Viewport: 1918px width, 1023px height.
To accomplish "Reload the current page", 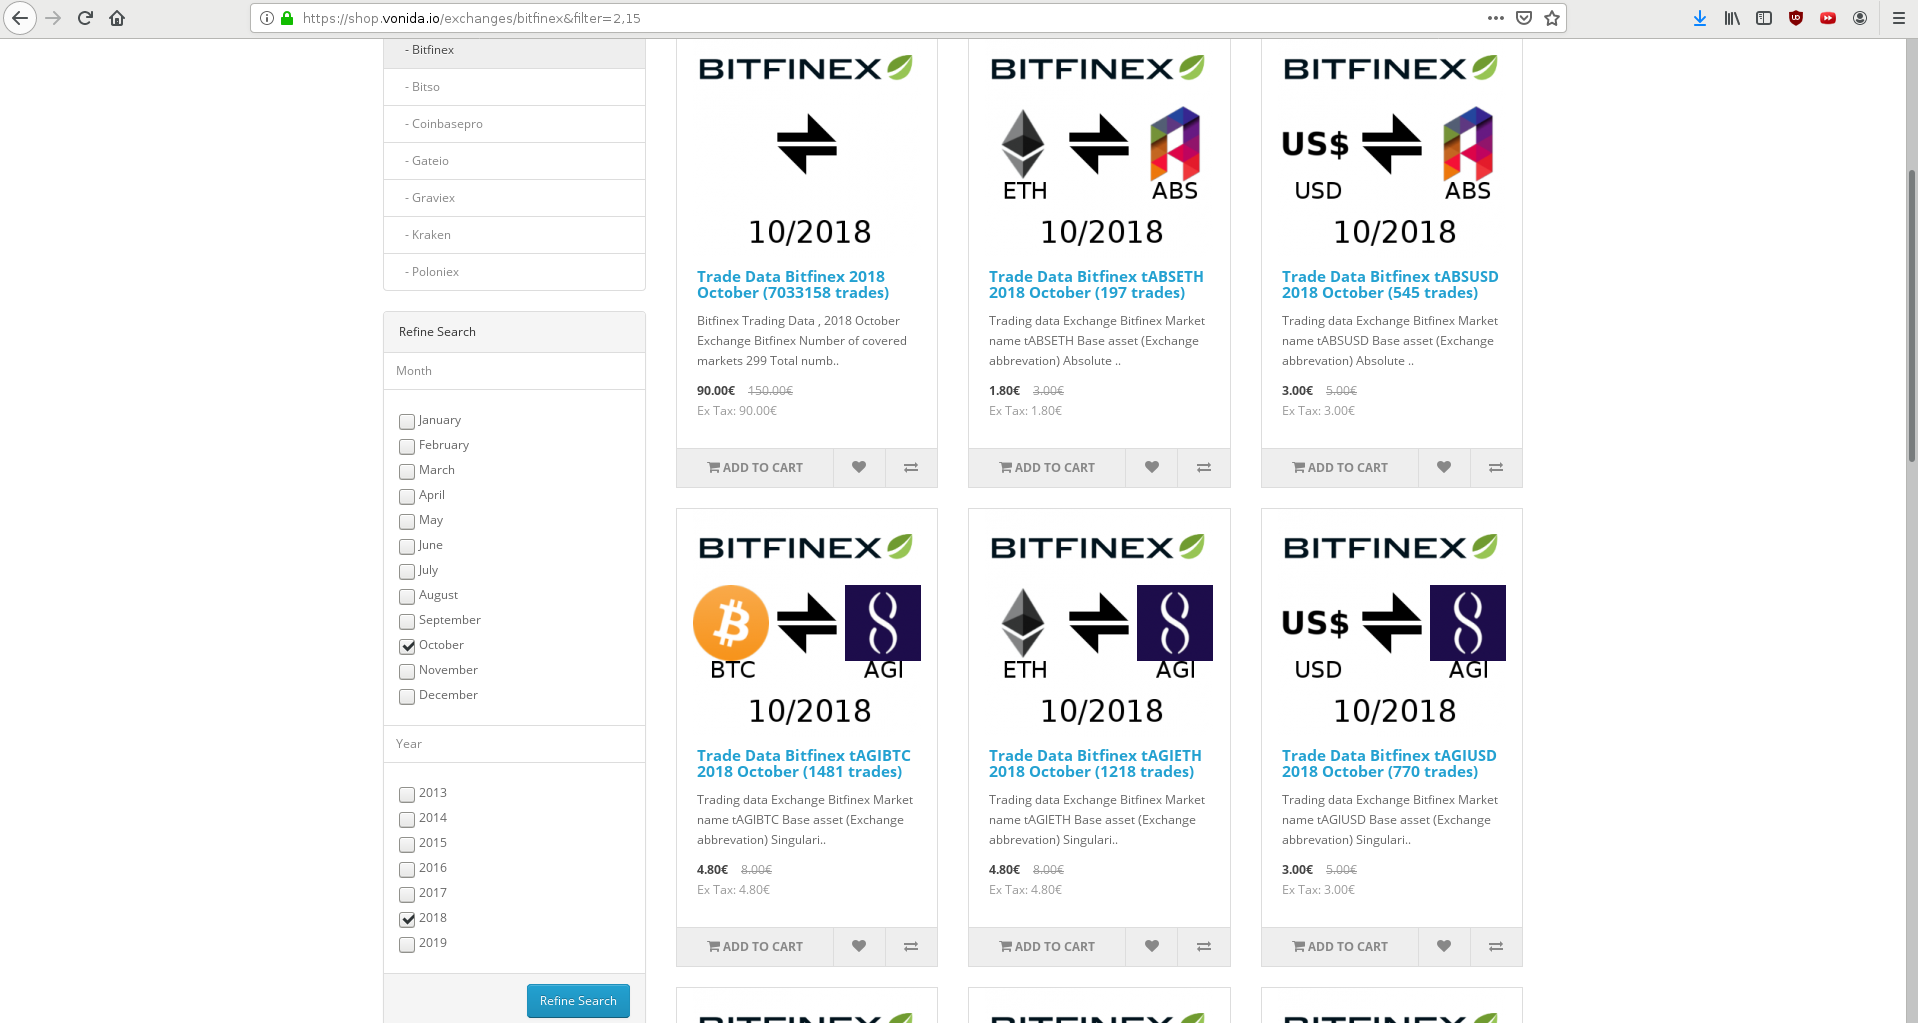I will 85,18.
